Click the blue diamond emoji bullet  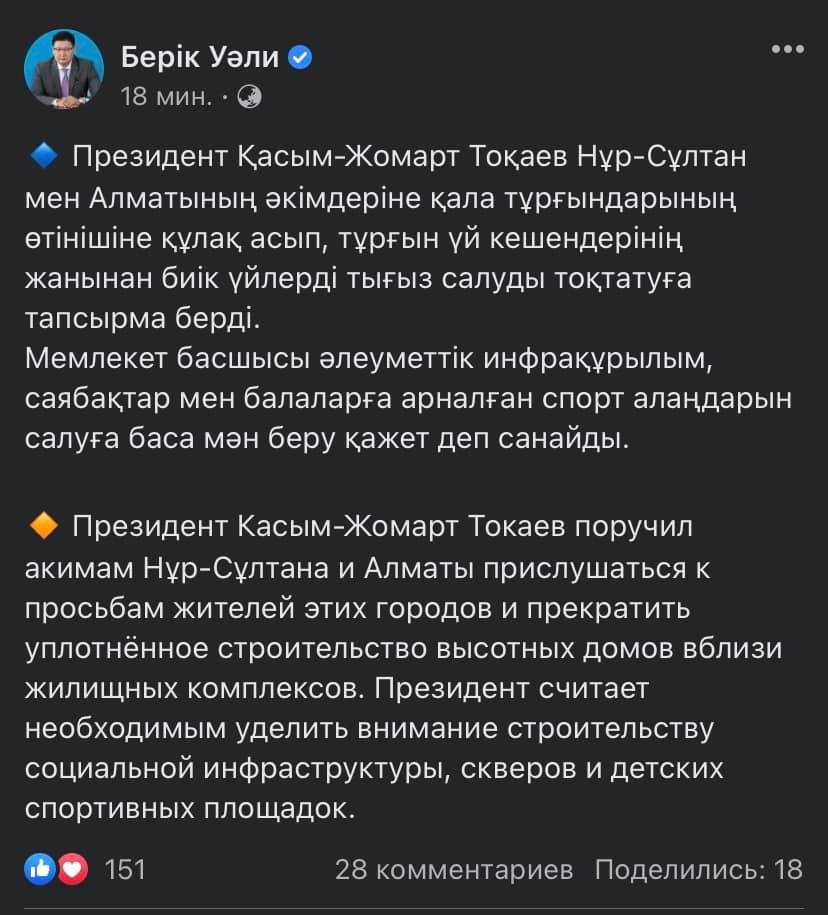pos(43,155)
